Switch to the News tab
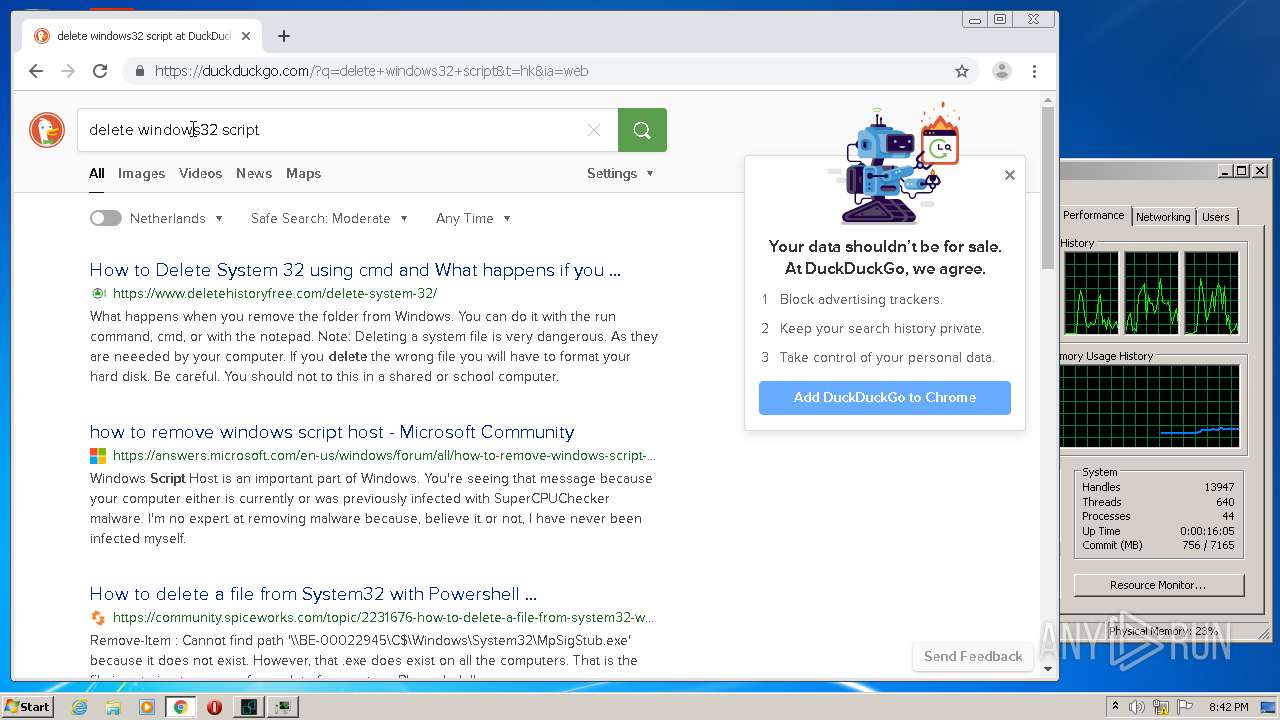Screen dimensions: 1280x720 click(x=254, y=173)
